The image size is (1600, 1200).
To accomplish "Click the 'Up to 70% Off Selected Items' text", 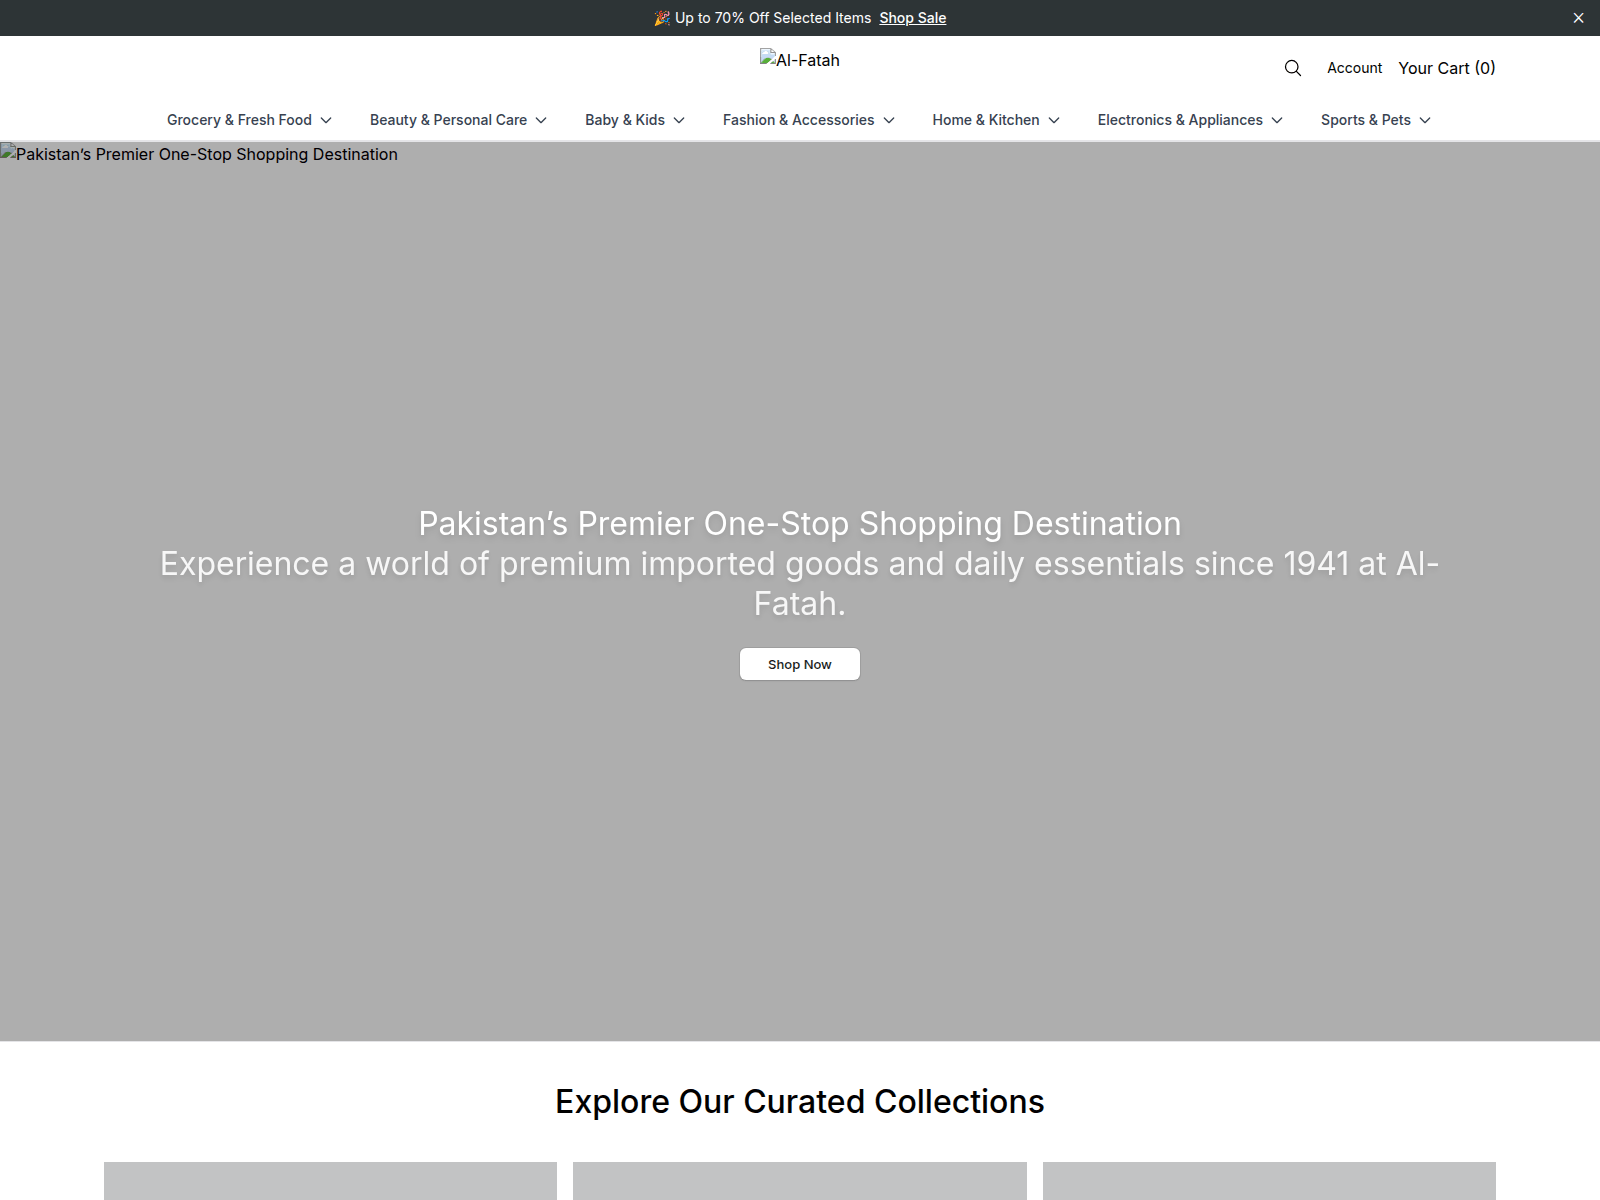I will pos(773,18).
